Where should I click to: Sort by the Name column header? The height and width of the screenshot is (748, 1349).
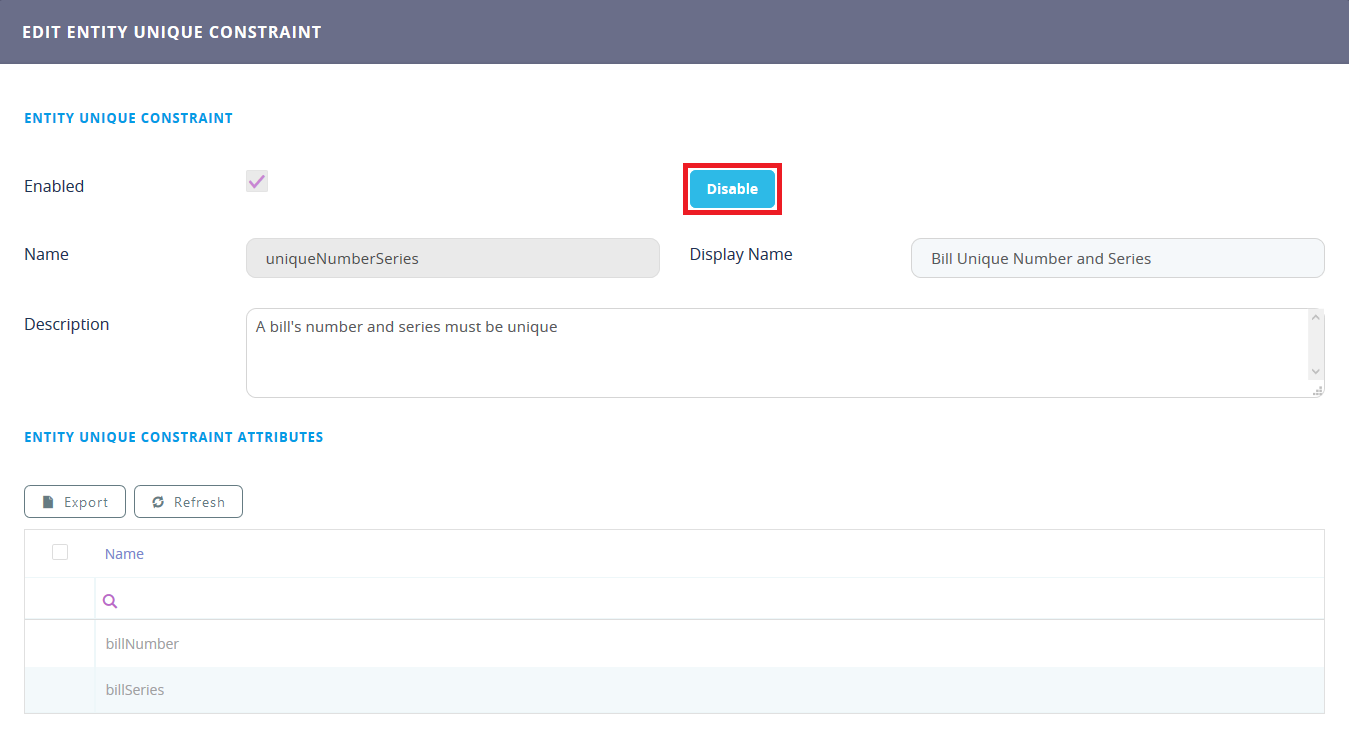124,554
